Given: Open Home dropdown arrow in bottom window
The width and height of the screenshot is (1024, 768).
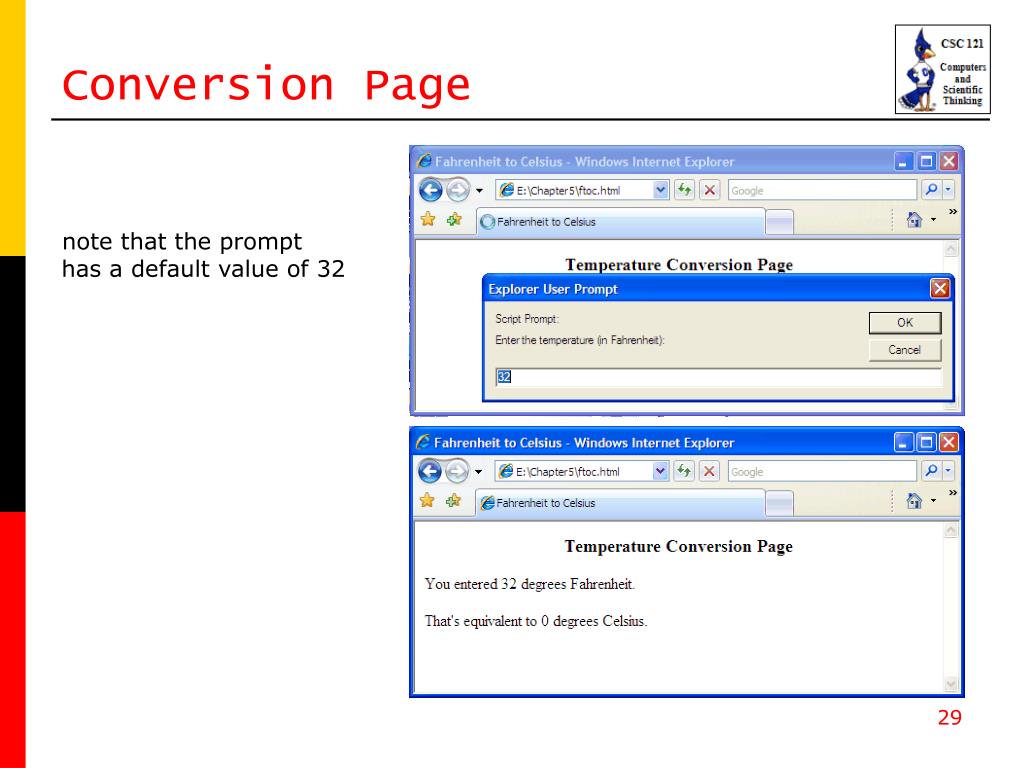Looking at the screenshot, I should [933, 500].
